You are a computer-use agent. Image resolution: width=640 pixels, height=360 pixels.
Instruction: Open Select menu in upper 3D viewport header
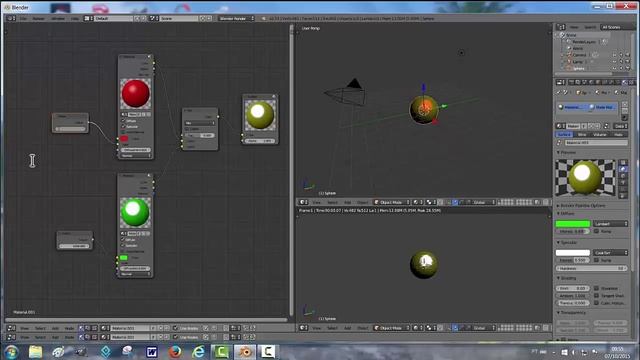pyautogui.click(x=332, y=202)
